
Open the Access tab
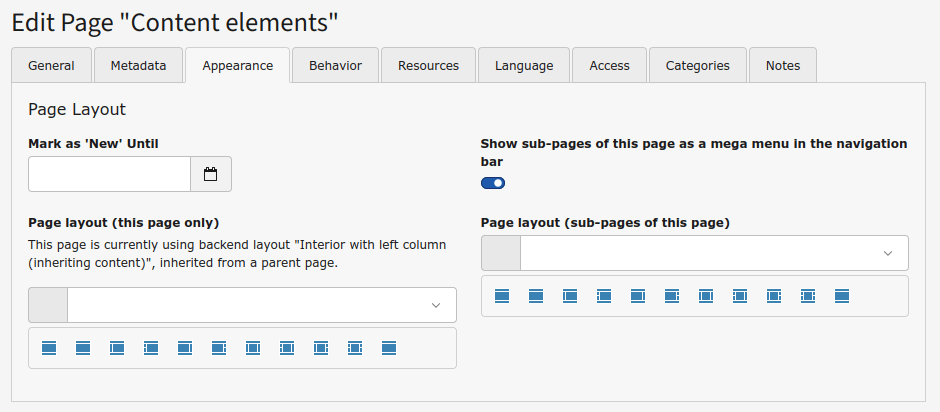[609, 65]
